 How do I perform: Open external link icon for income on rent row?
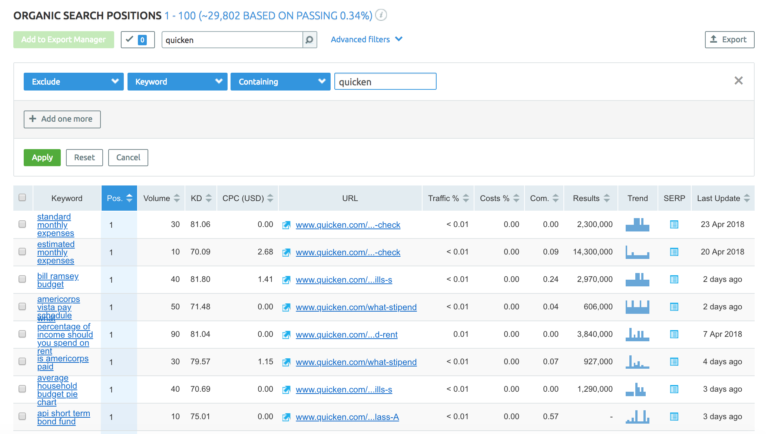286,335
